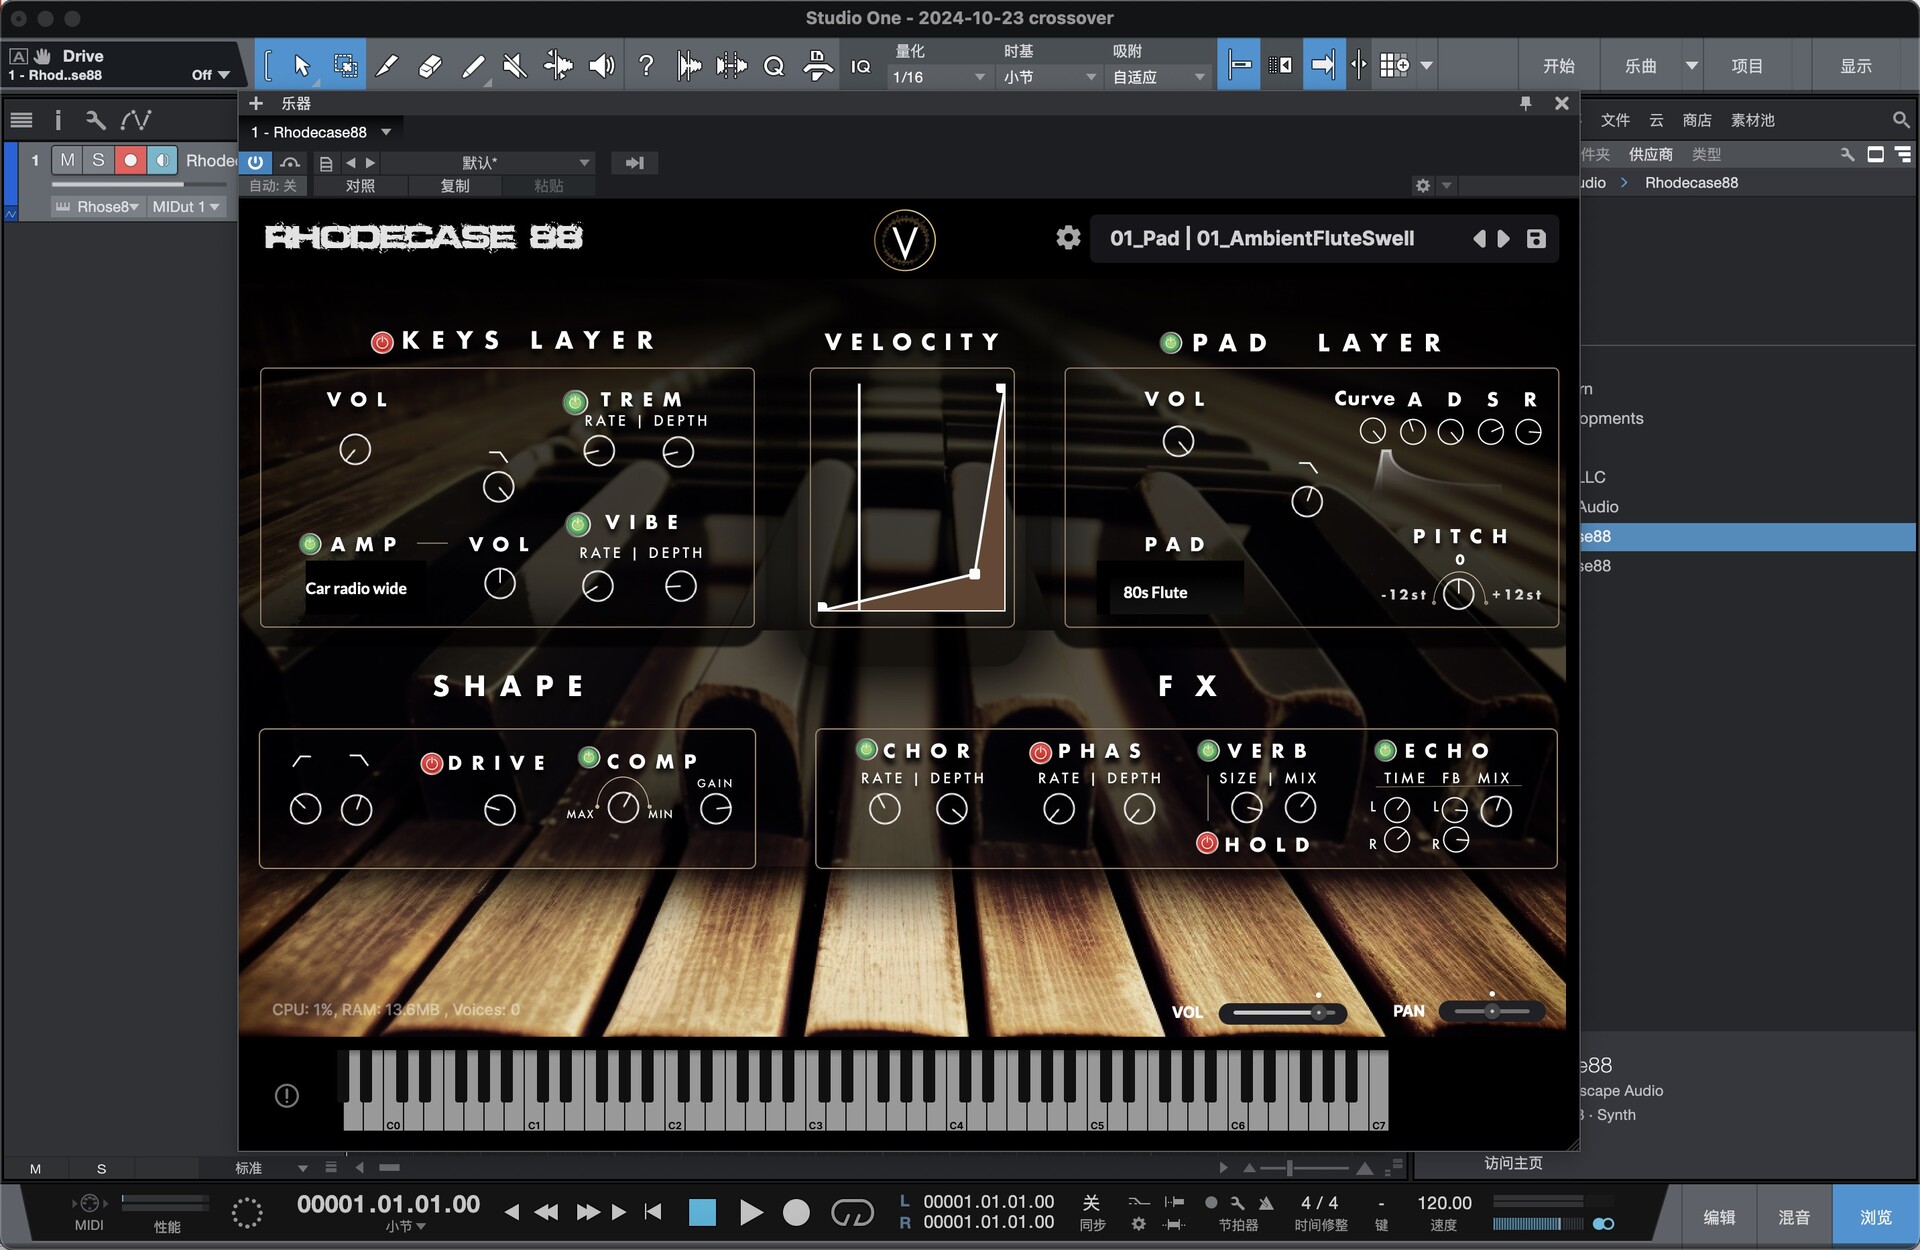Viewport: 1920px width, 1250px height.
Task: Enable the PHAS phaser effect
Action: [x=1040, y=752]
